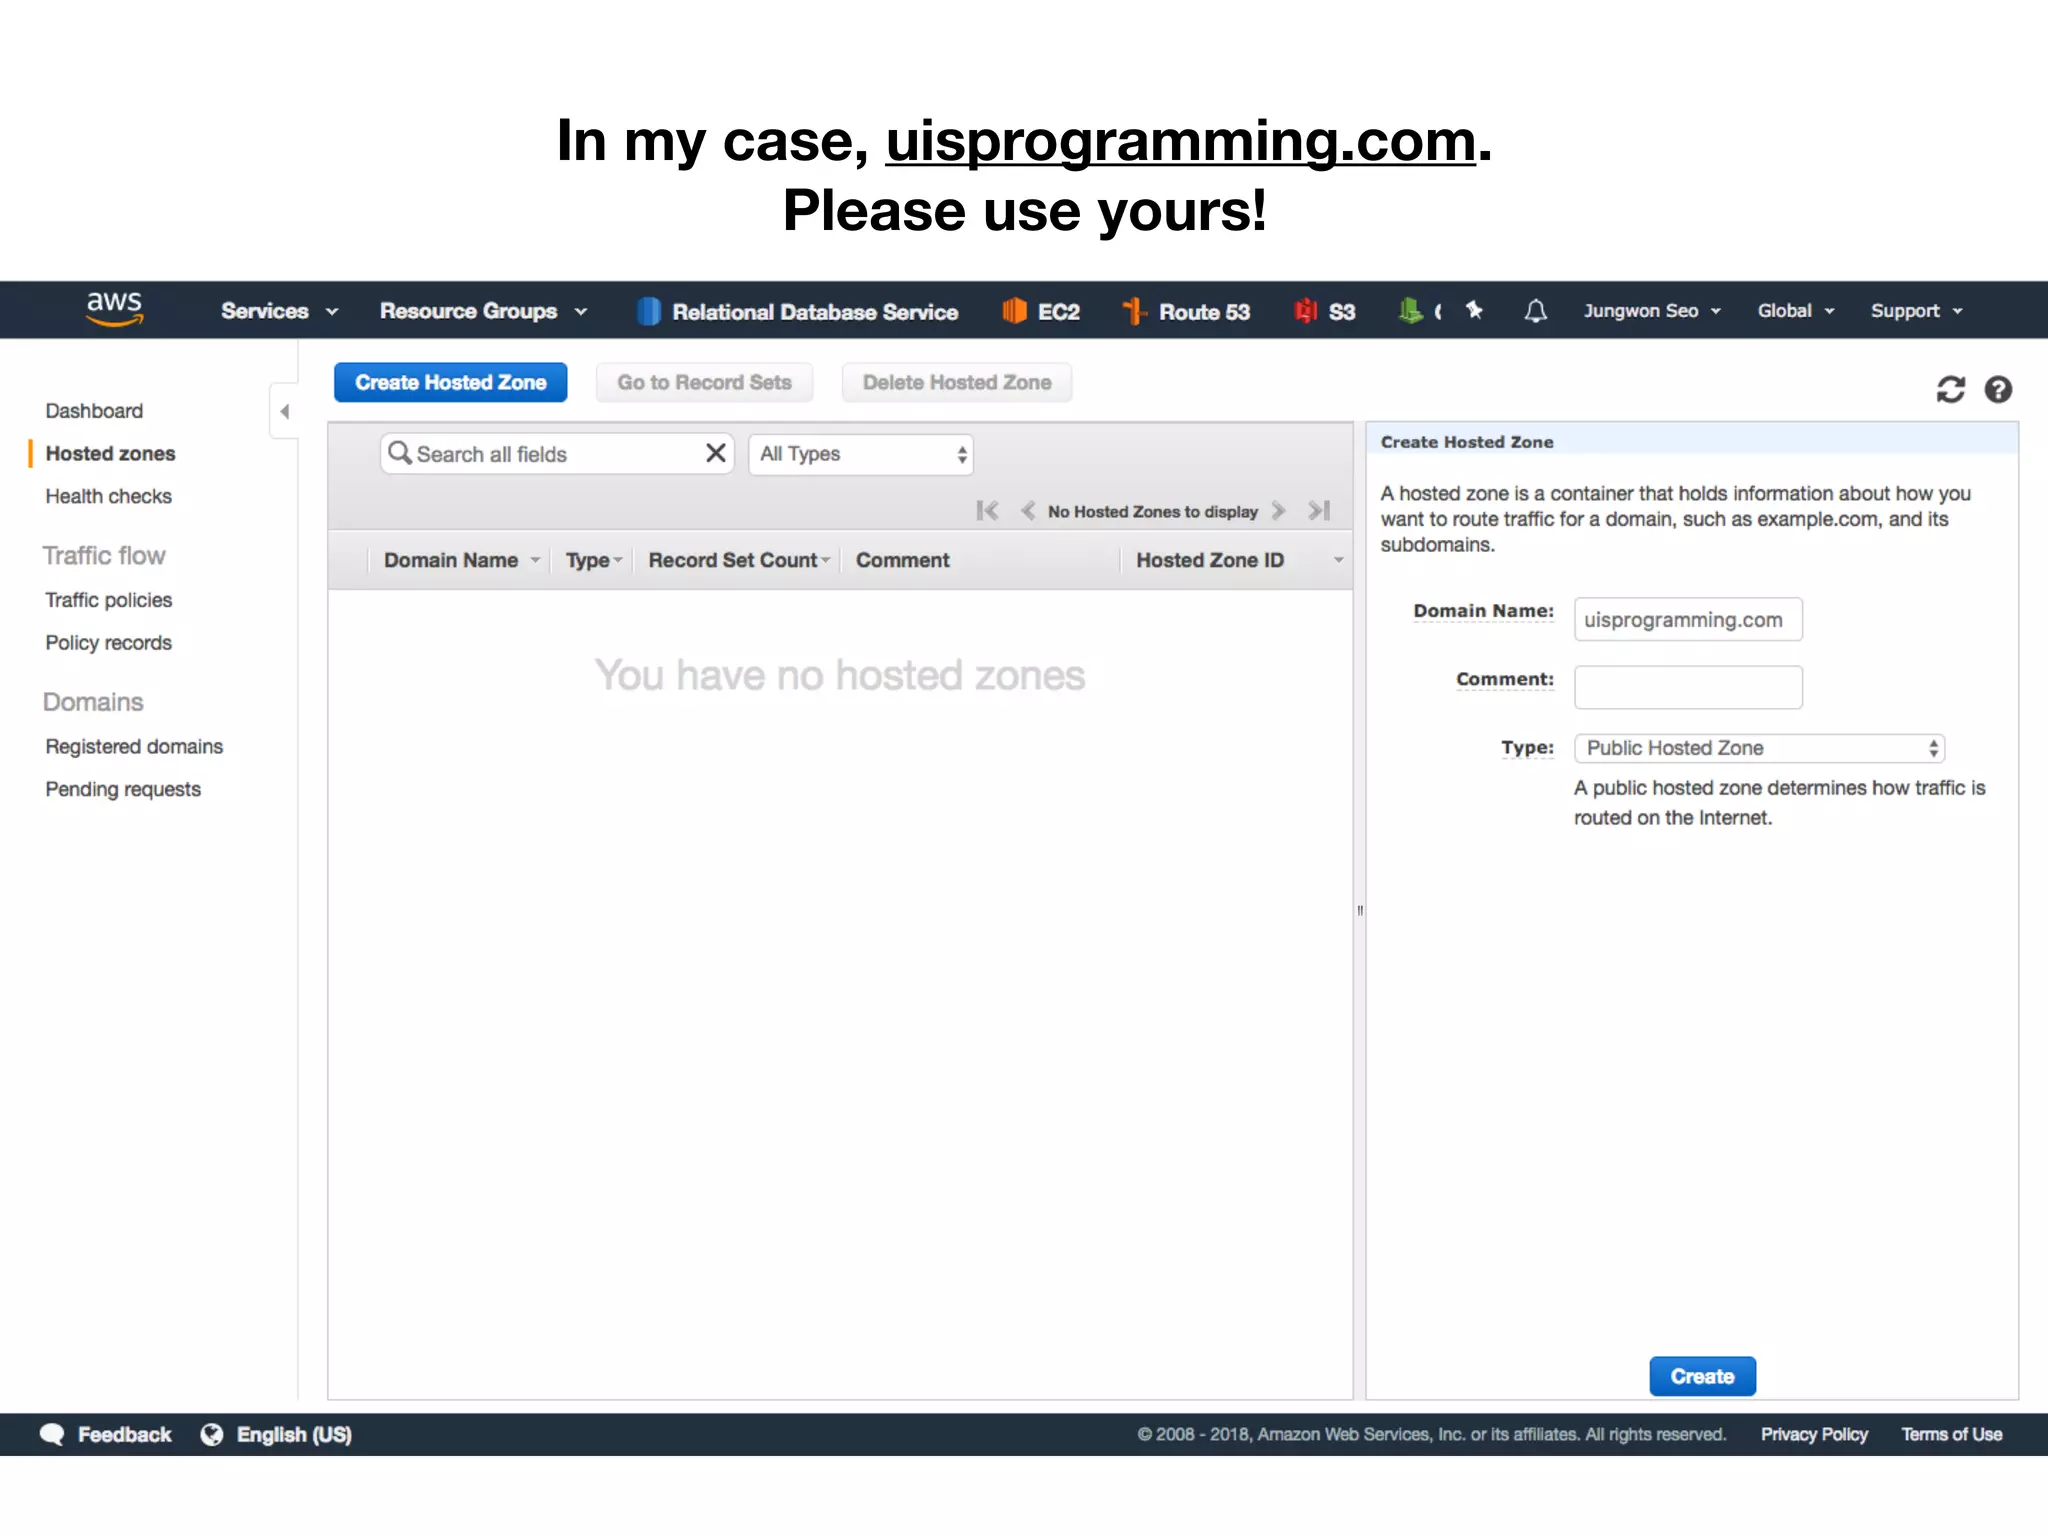
Task: Open the Public Hosted Zone type dropdown
Action: [x=1759, y=748]
